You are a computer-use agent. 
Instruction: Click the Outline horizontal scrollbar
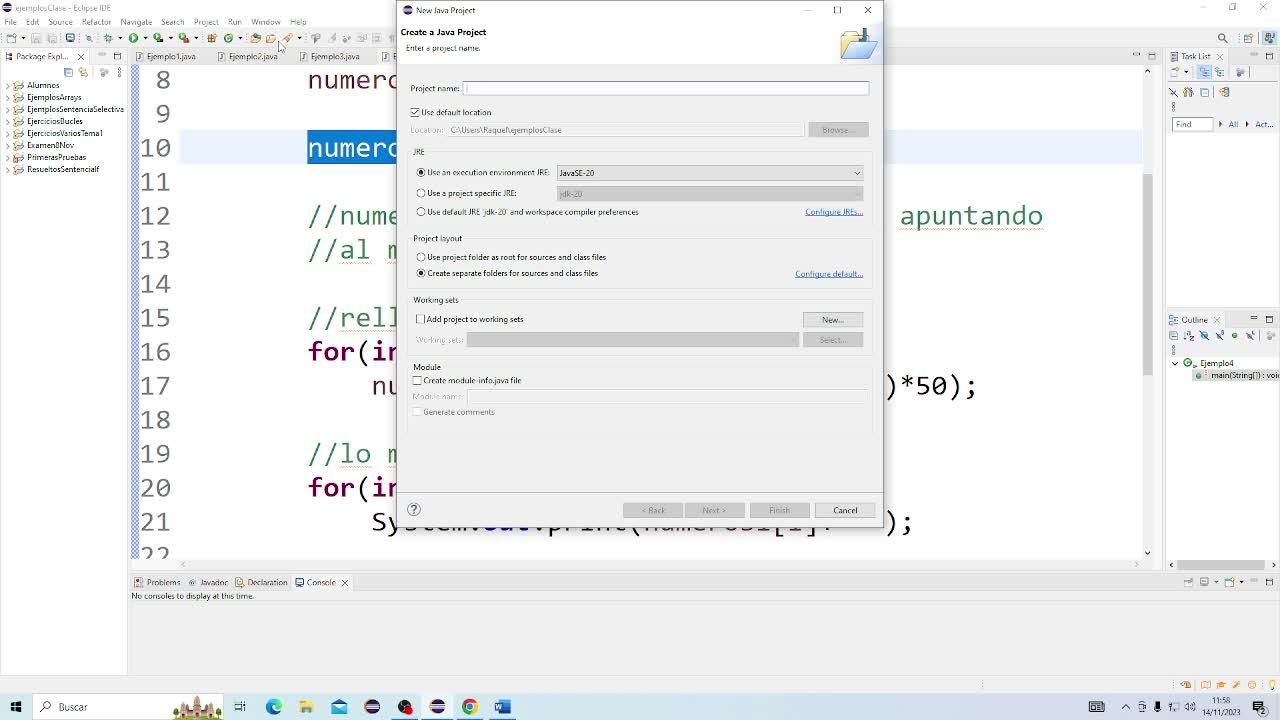1220,565
